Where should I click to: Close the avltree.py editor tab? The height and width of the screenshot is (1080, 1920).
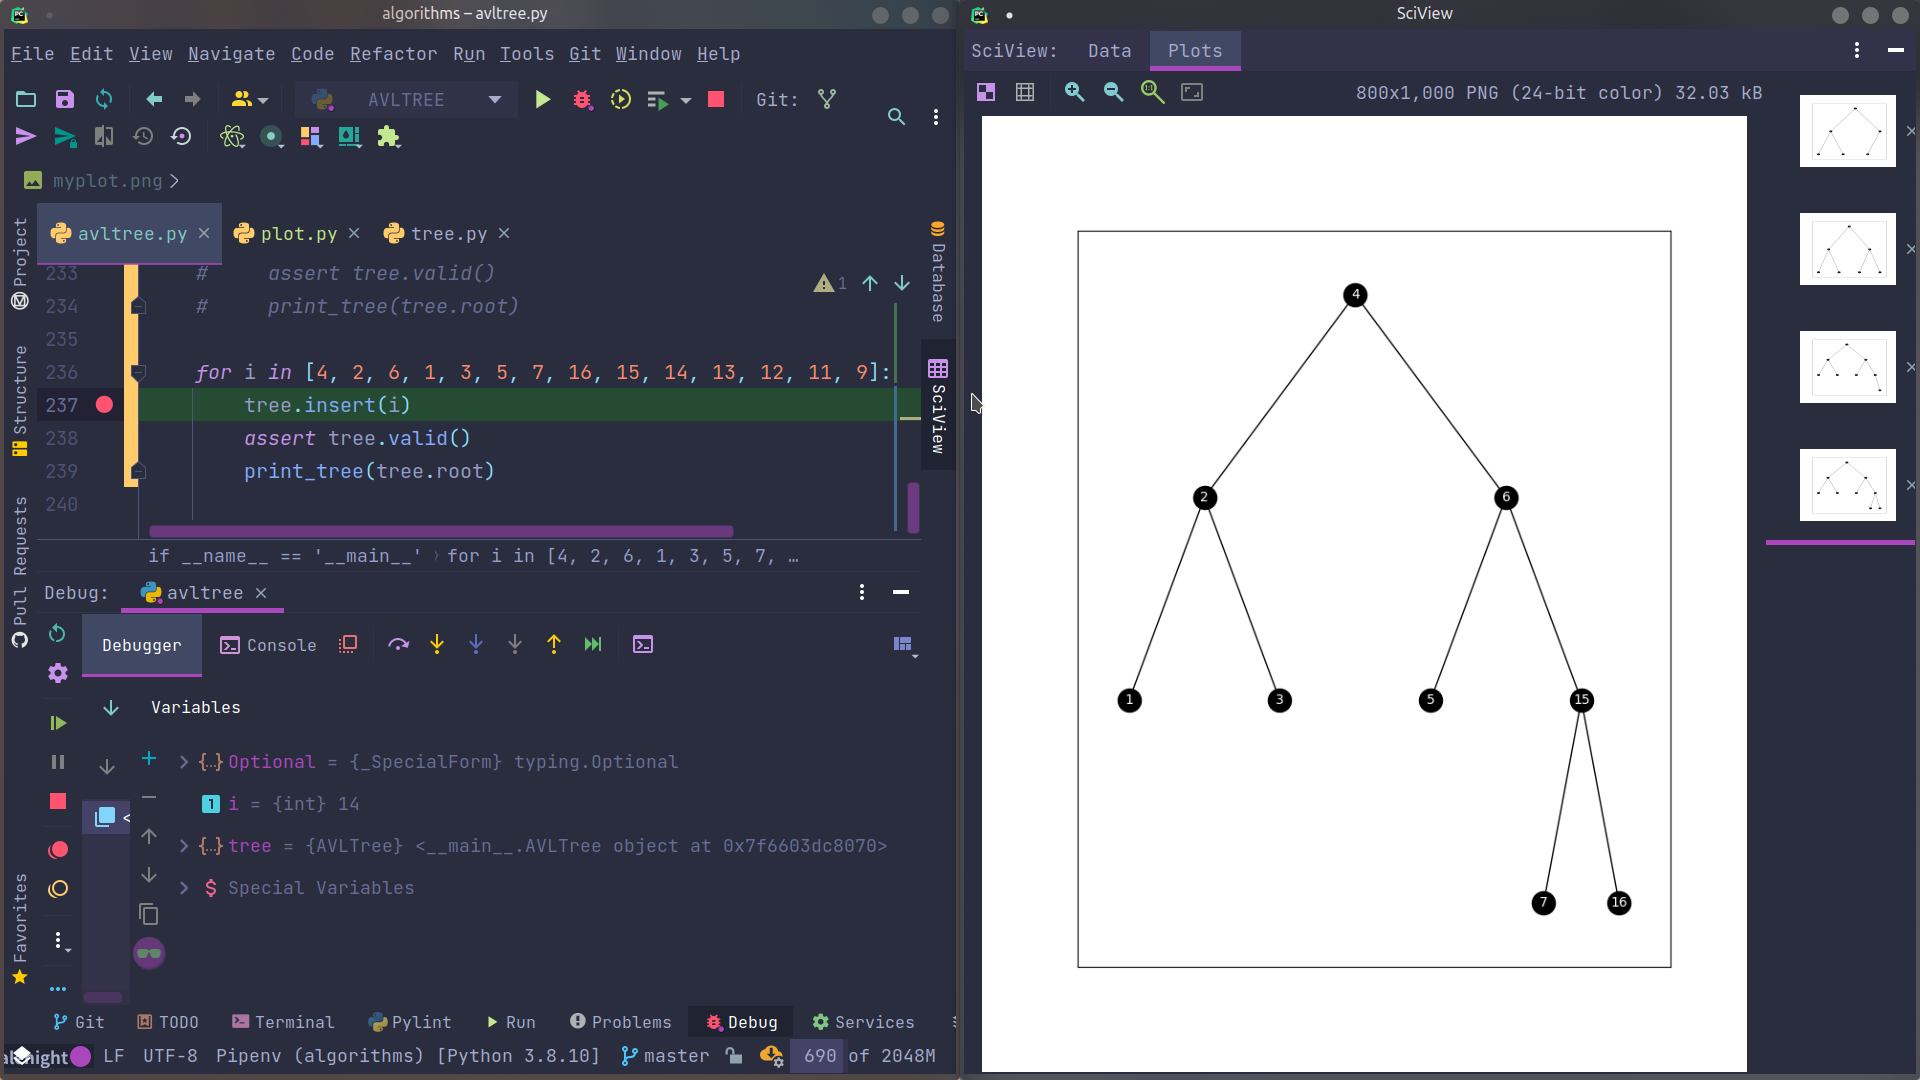[204, 233]
